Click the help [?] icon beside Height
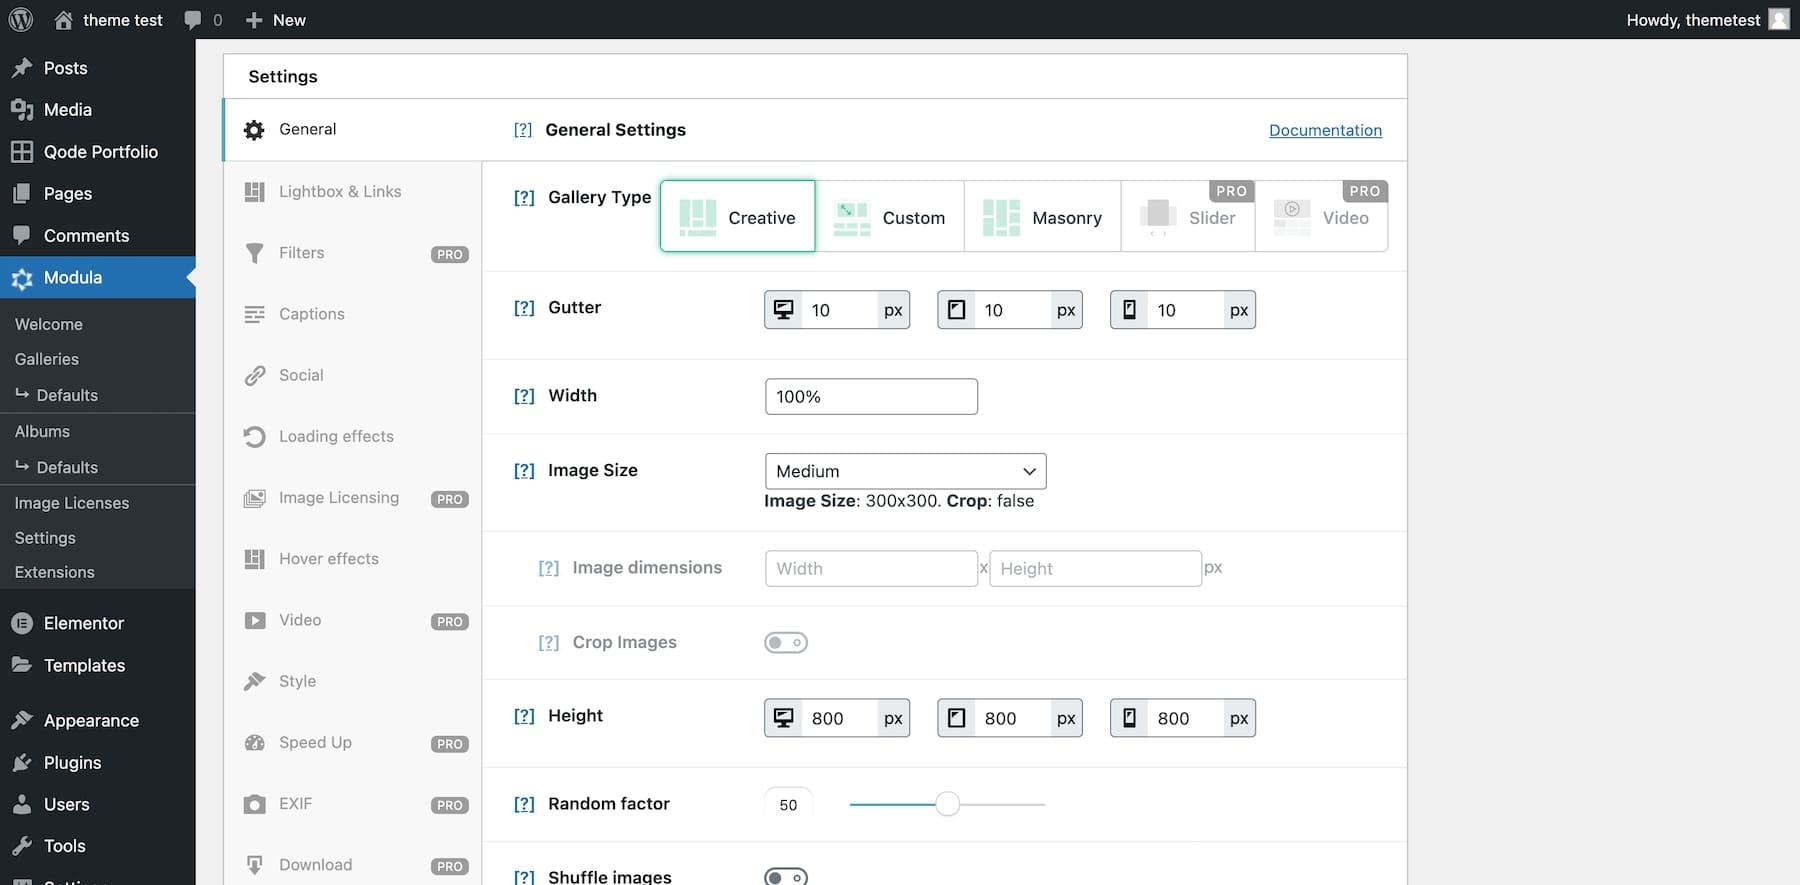 pos(524,716)
